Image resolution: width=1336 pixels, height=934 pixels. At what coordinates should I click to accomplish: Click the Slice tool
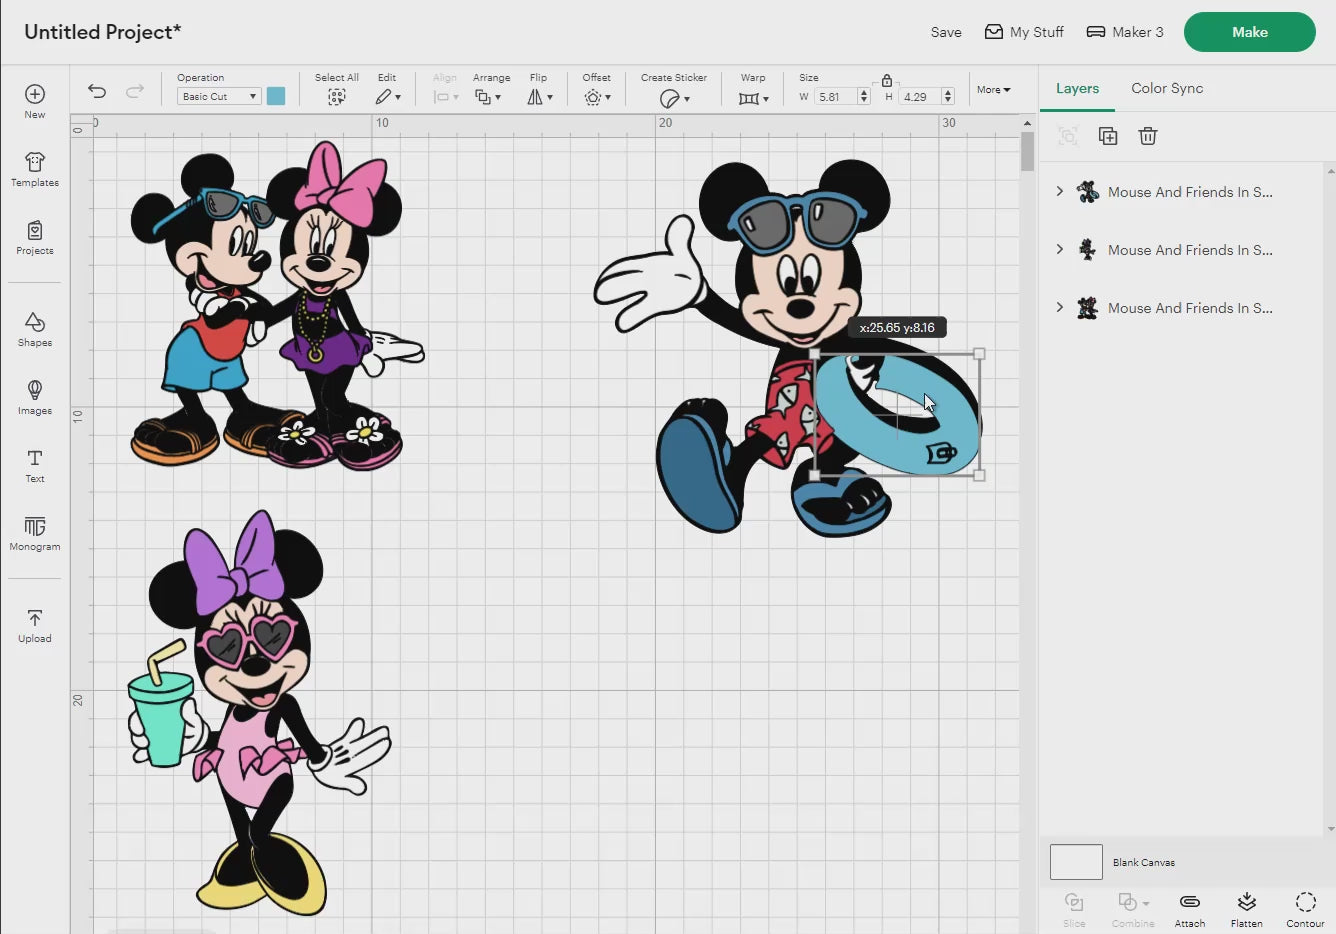coord(1074,909)
